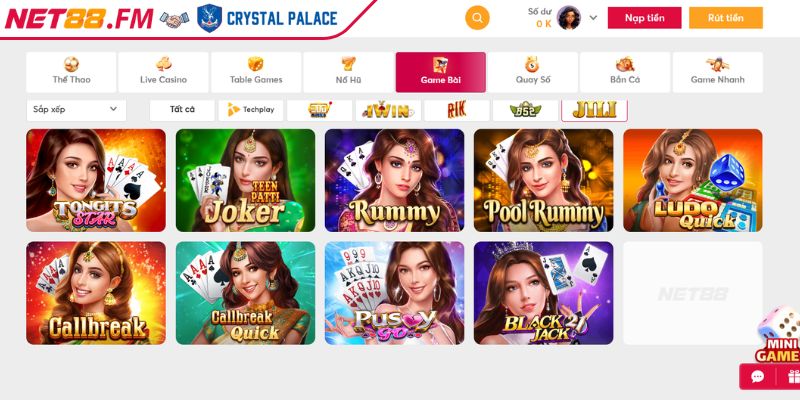Screen dimensions: 800x400
Task: Open the Tongits Star game thumbnail
Action: tap(96, 180)
